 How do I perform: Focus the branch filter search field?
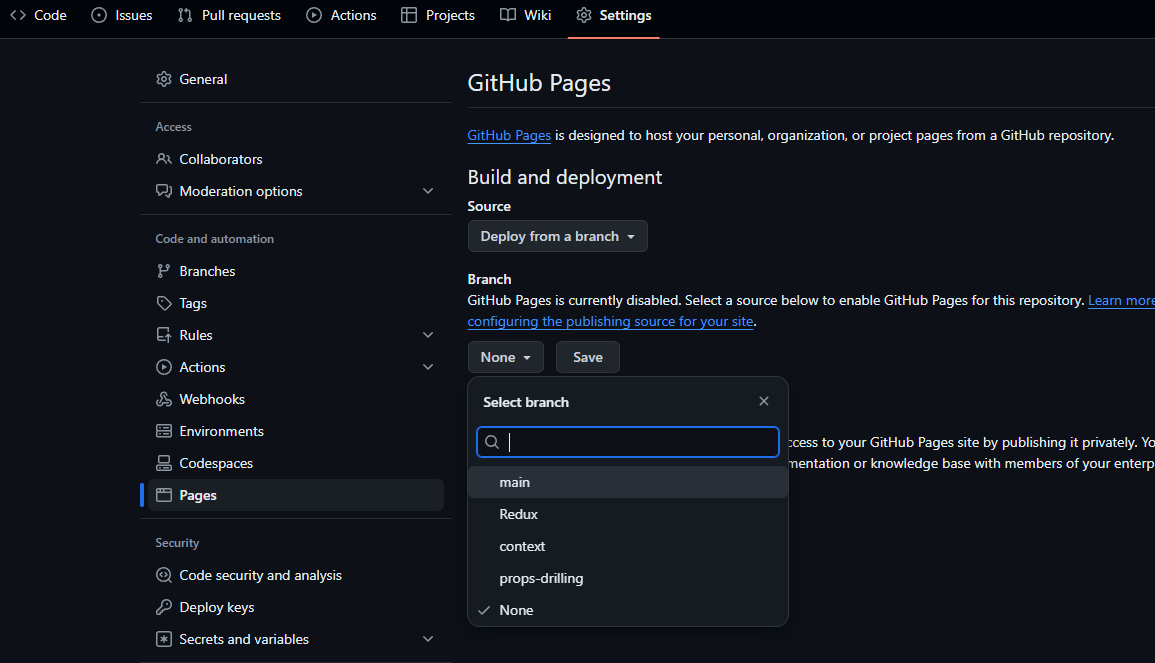point(628,442)
